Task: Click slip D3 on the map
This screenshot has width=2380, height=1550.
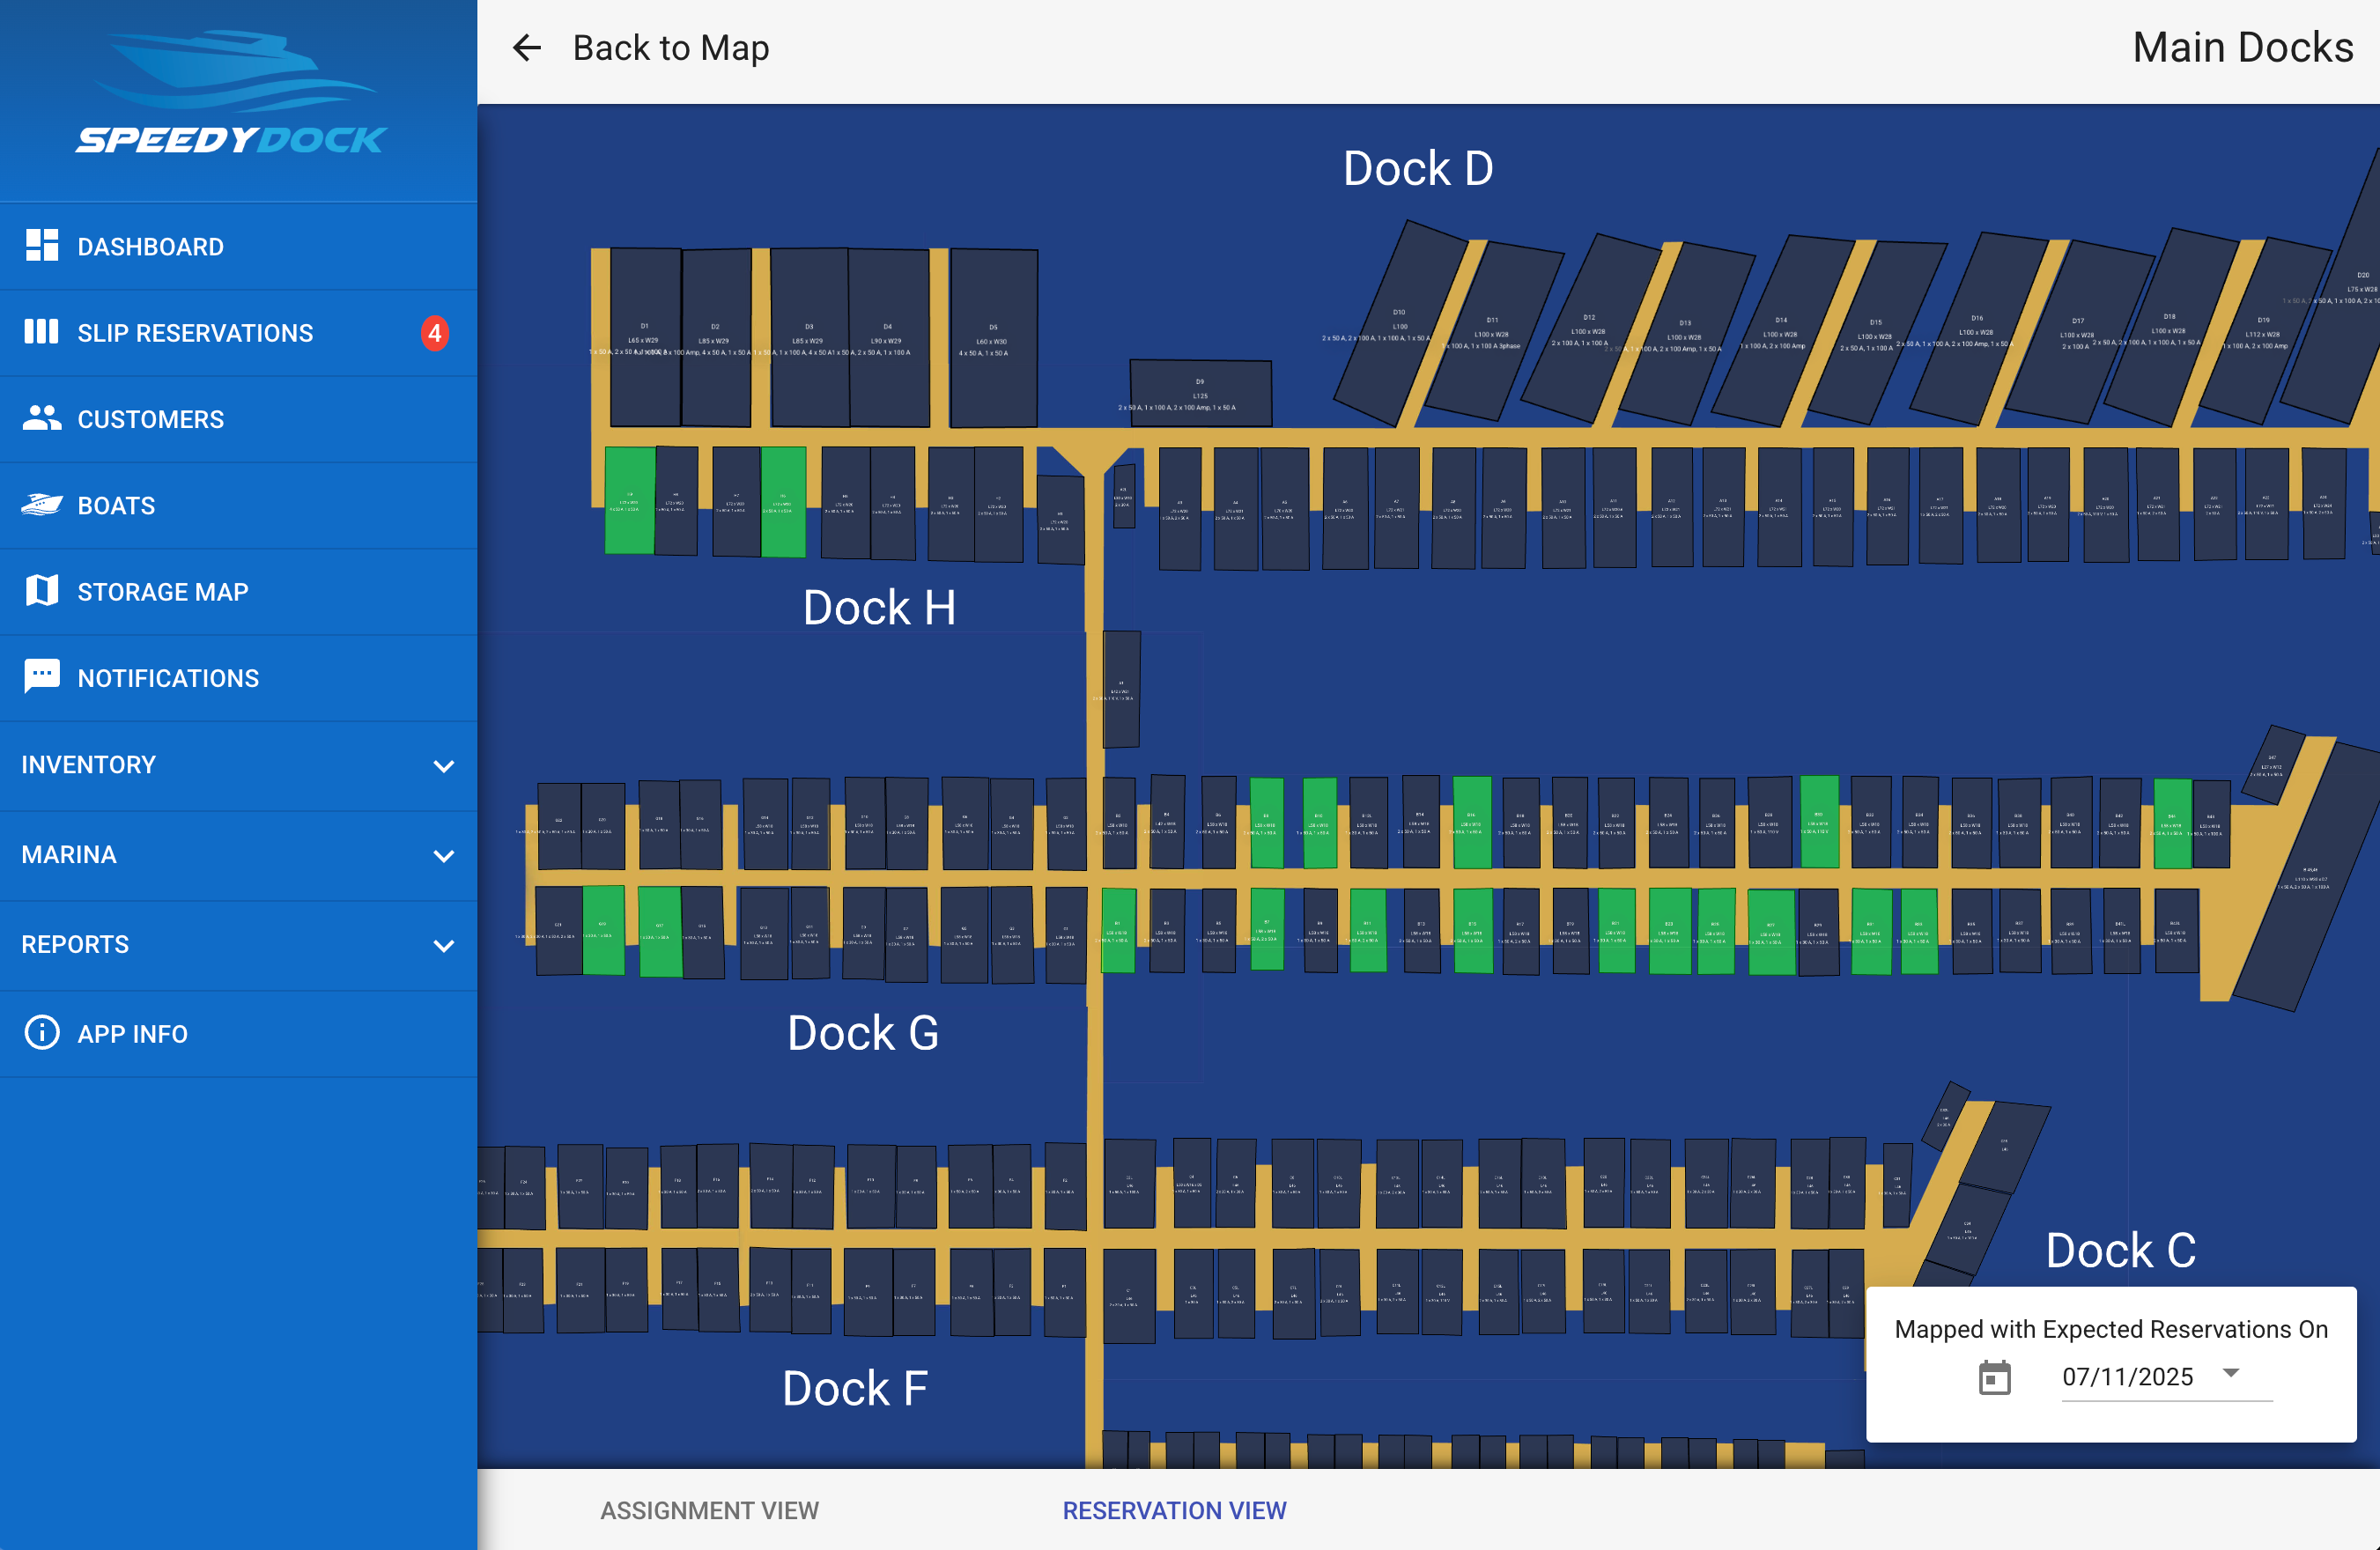Action: pos(809,338)
